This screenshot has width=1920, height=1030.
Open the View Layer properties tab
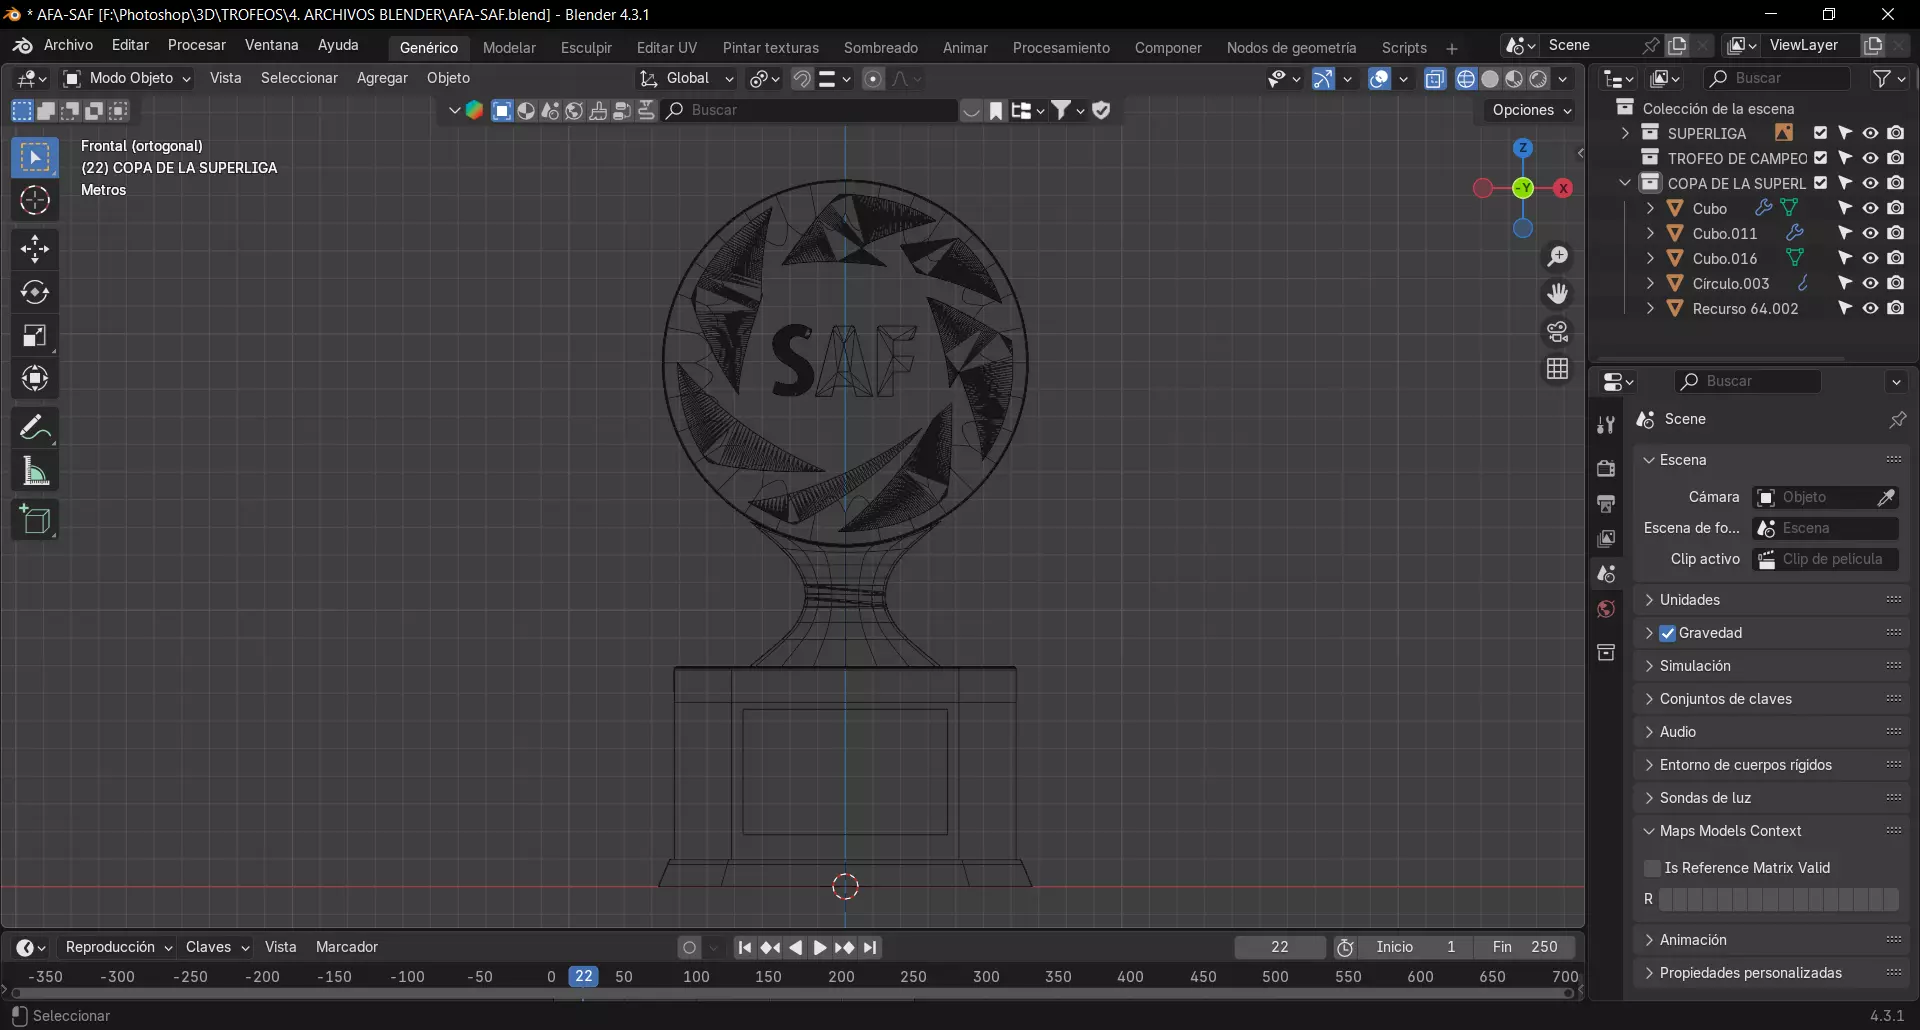(1606, 539)
